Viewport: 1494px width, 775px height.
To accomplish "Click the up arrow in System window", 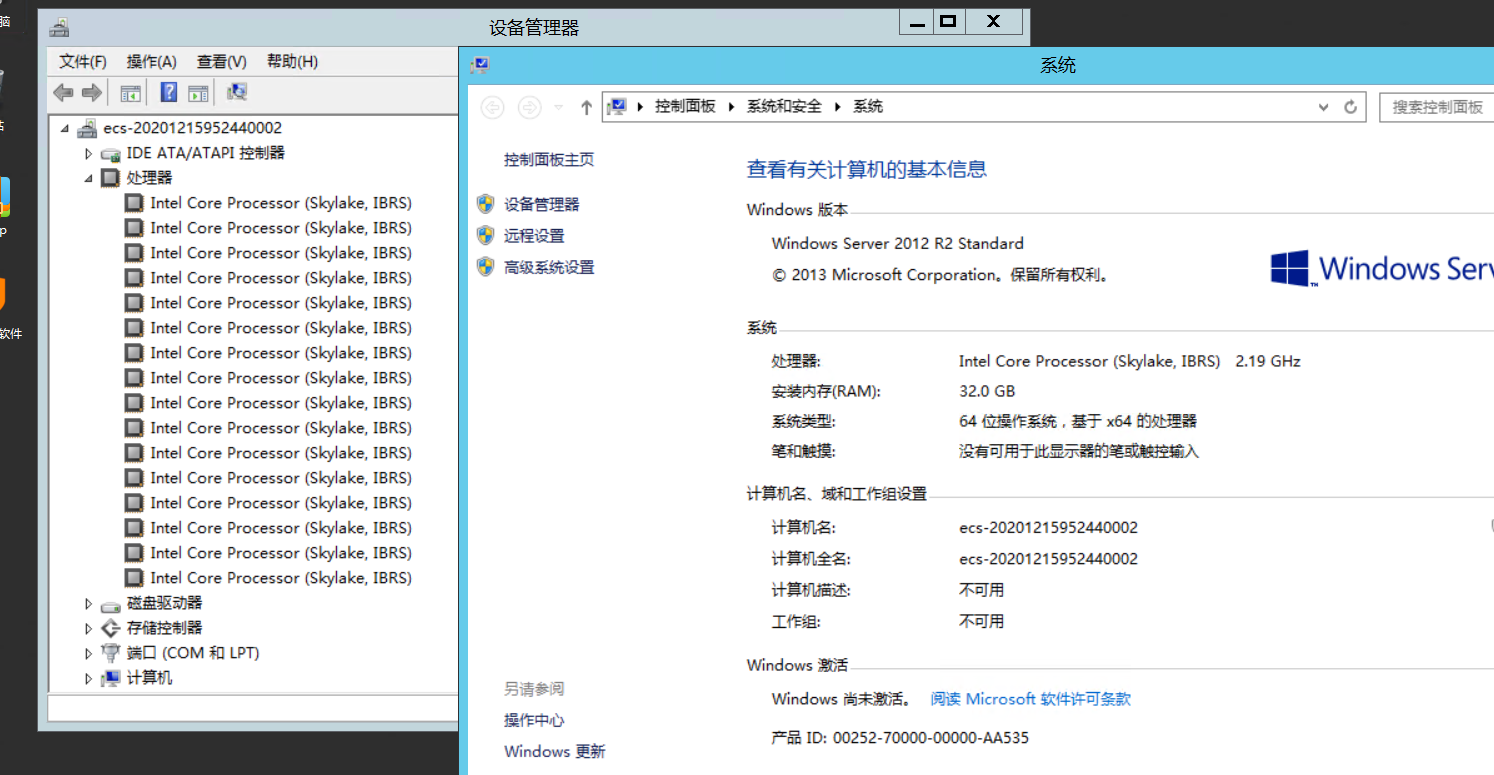I will [x=586, y=107].
